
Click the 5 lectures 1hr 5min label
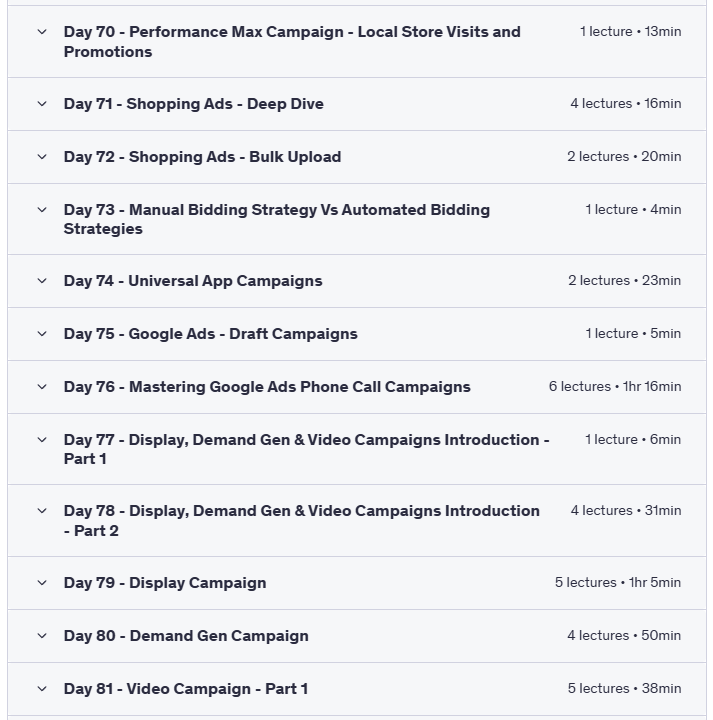618,583
